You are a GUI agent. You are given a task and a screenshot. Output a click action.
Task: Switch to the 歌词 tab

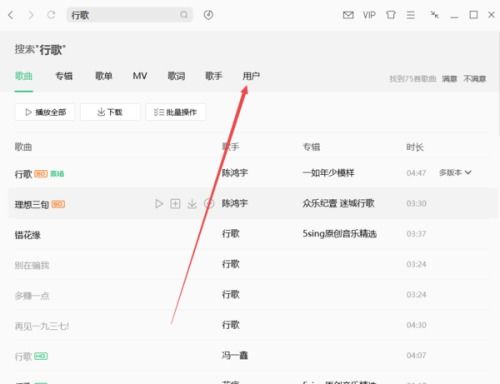[176, 76]
